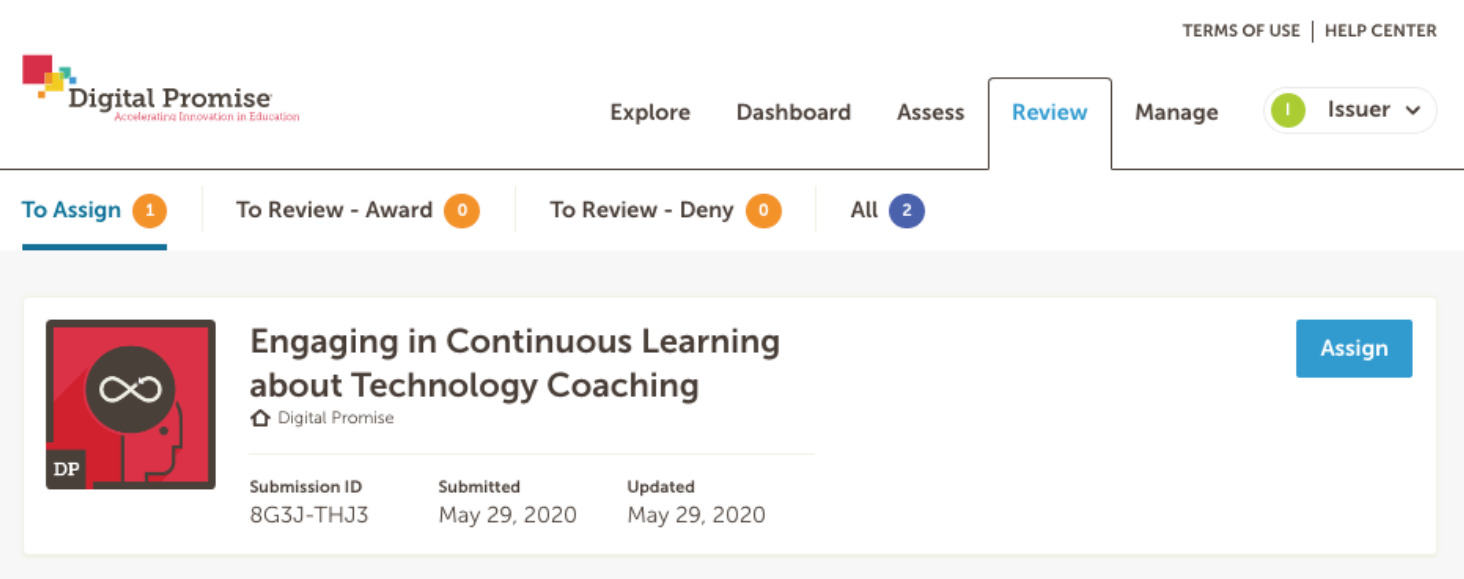The width and height of the screenshot is (1464, 579).
Task: Open the Help Center link
Action: 1381,31
